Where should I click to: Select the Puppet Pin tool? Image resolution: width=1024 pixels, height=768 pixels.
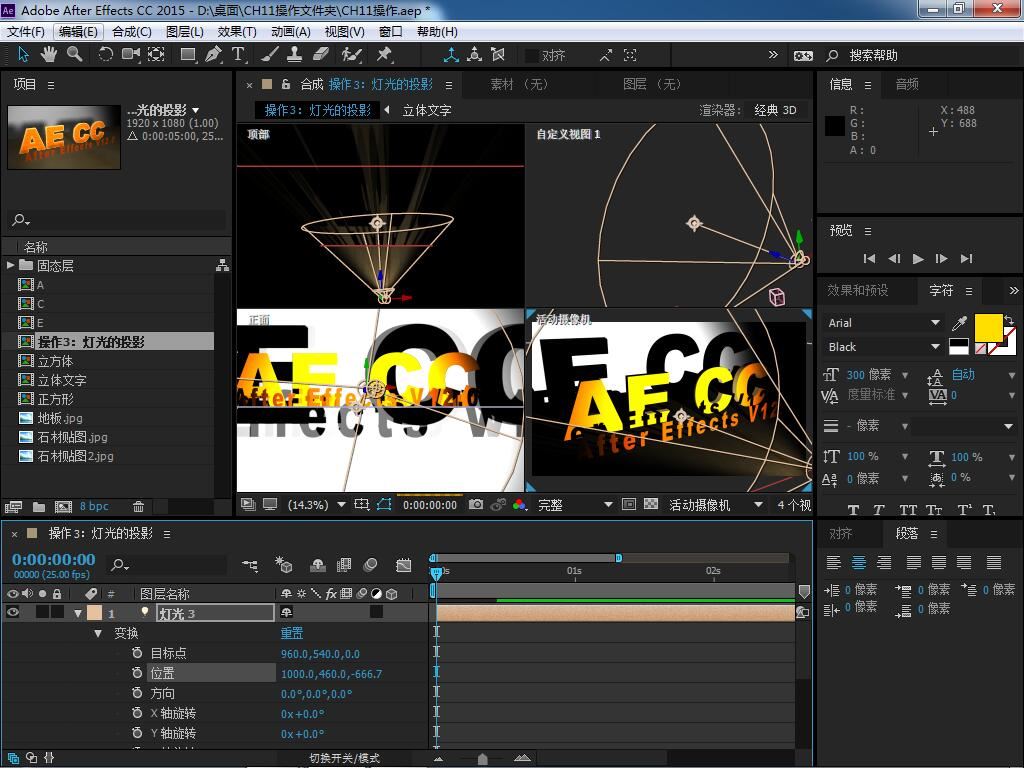(384, 55)
